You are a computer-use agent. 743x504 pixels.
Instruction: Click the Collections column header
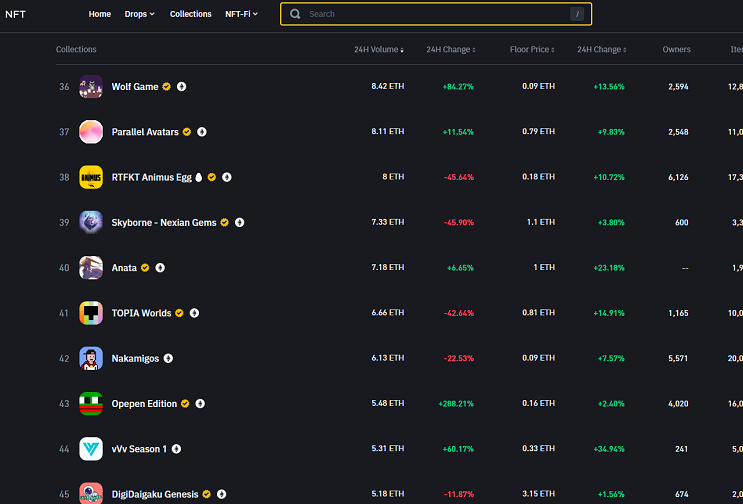(x=76, y=49)
